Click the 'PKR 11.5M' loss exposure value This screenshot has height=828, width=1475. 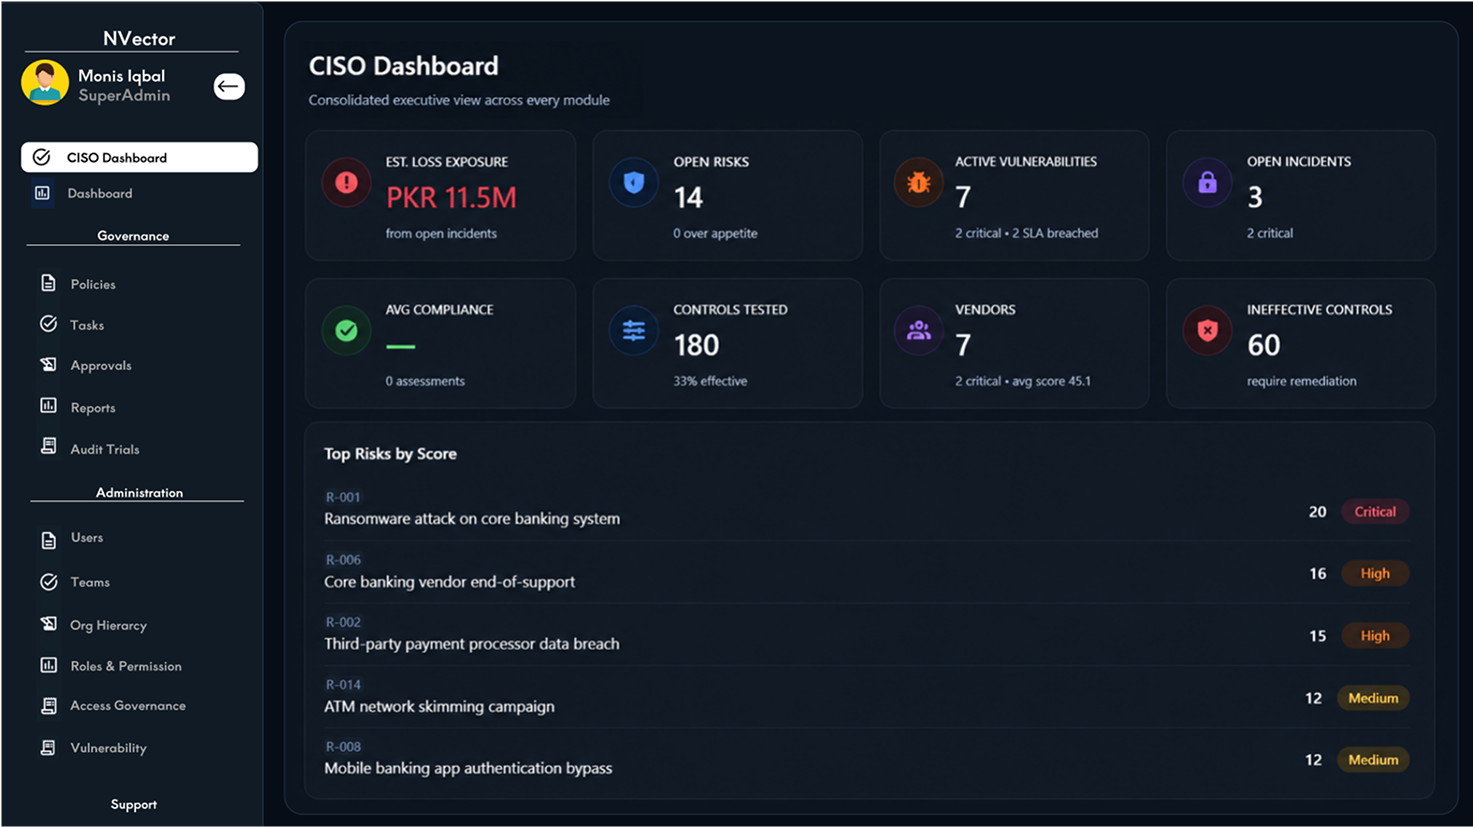click(451, 198)
